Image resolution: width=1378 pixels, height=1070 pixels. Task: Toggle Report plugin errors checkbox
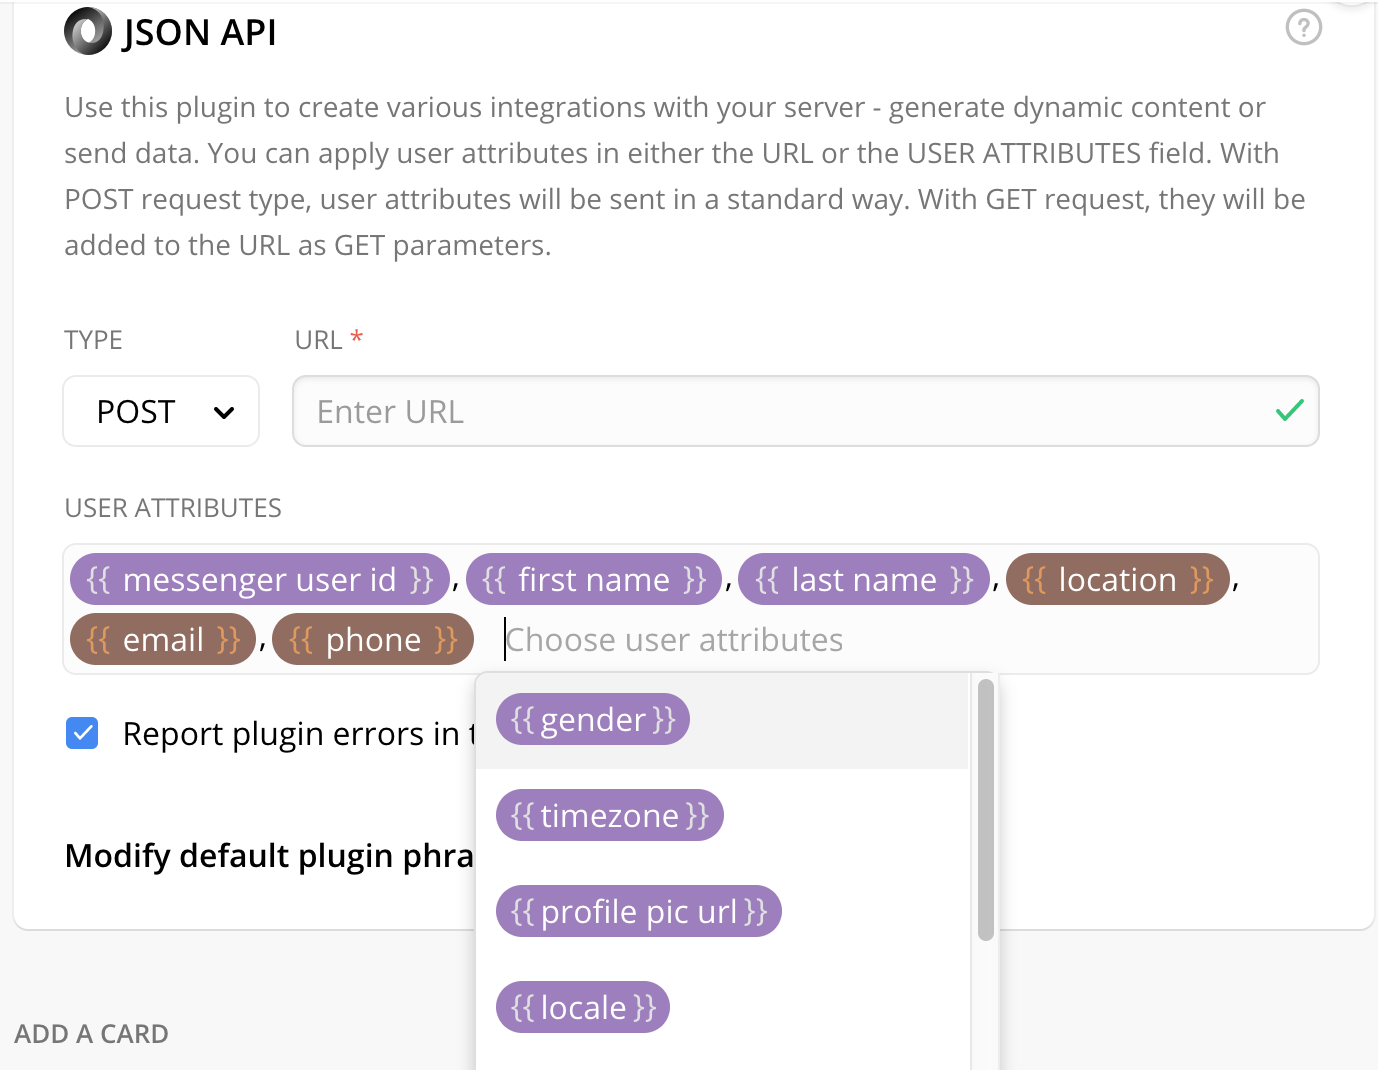click(x=82, y=733)
